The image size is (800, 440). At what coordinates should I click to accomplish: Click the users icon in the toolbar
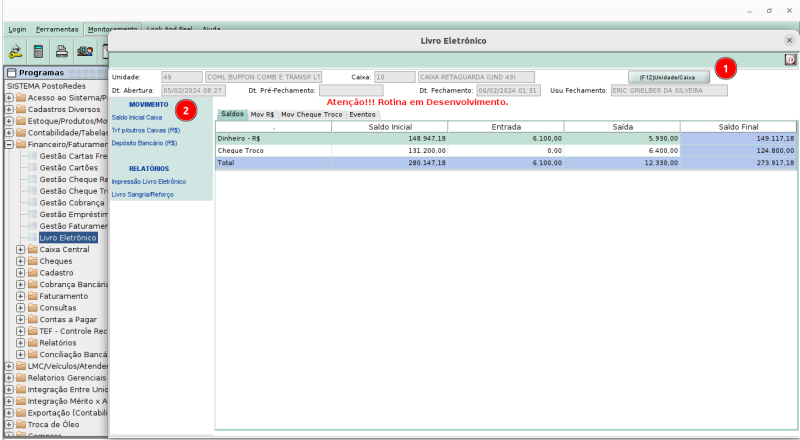tap(85, 50)
